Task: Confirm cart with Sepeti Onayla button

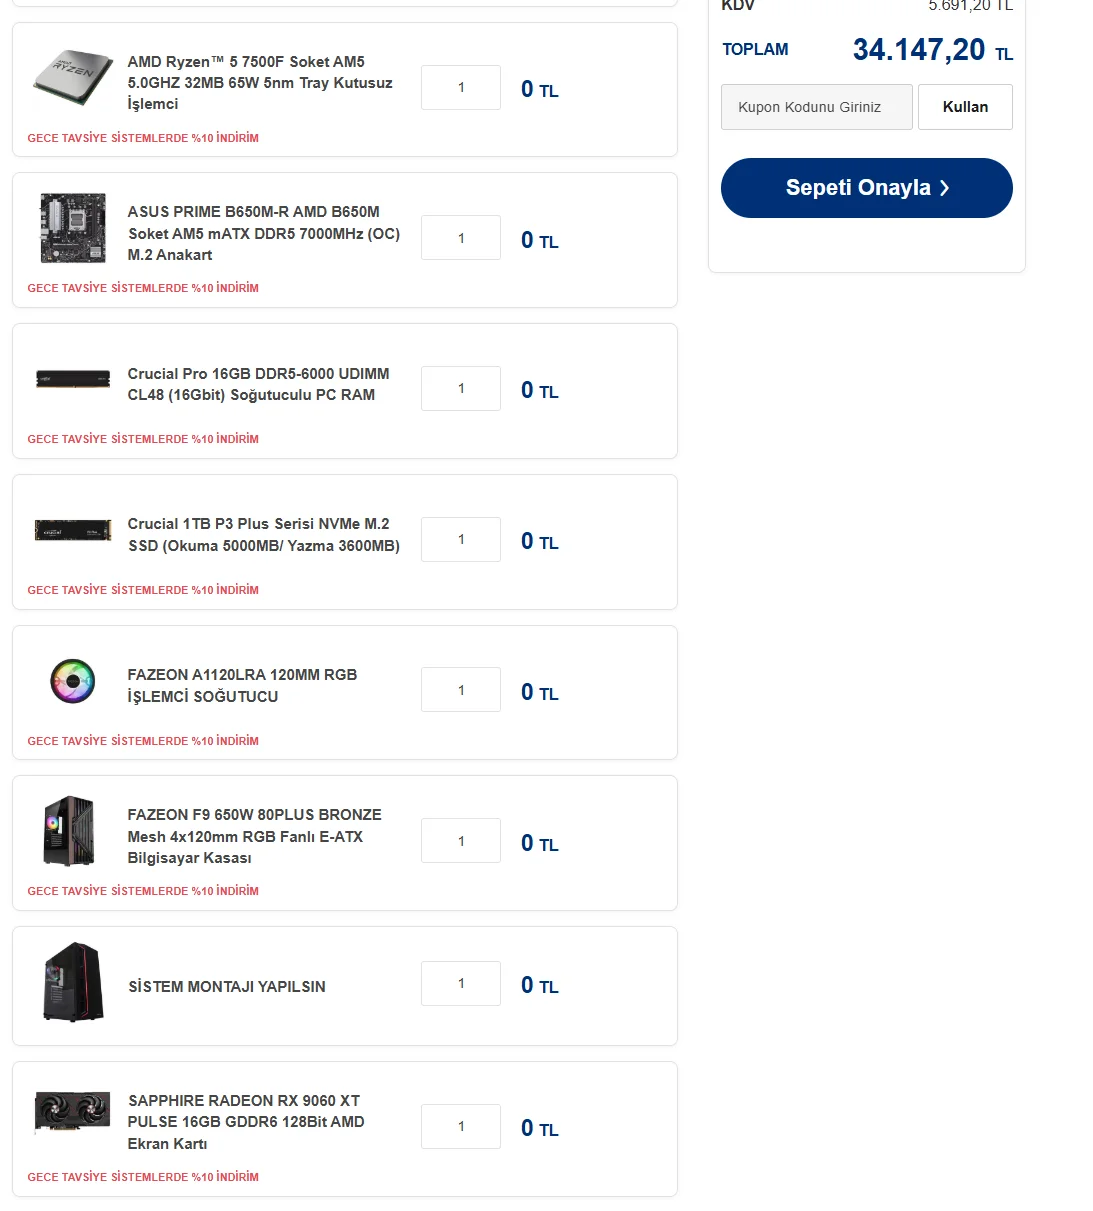Action: click(866, 188)
